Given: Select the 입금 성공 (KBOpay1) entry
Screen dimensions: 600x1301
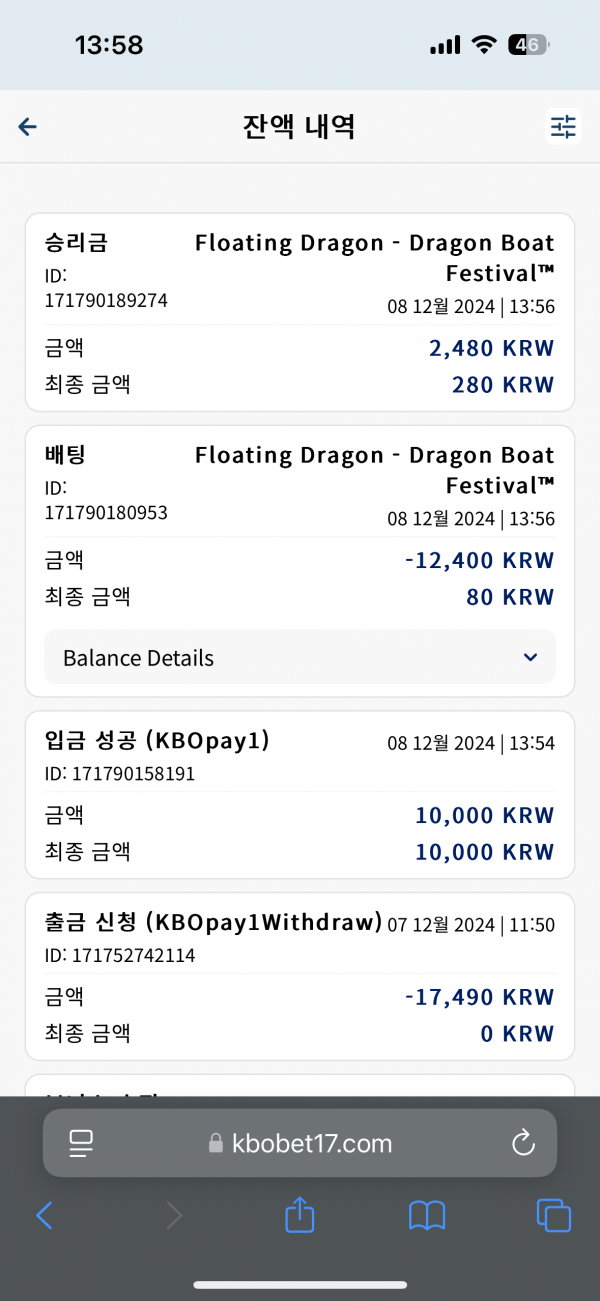Looking at the screenshot, I should click(x=300, y=794).
